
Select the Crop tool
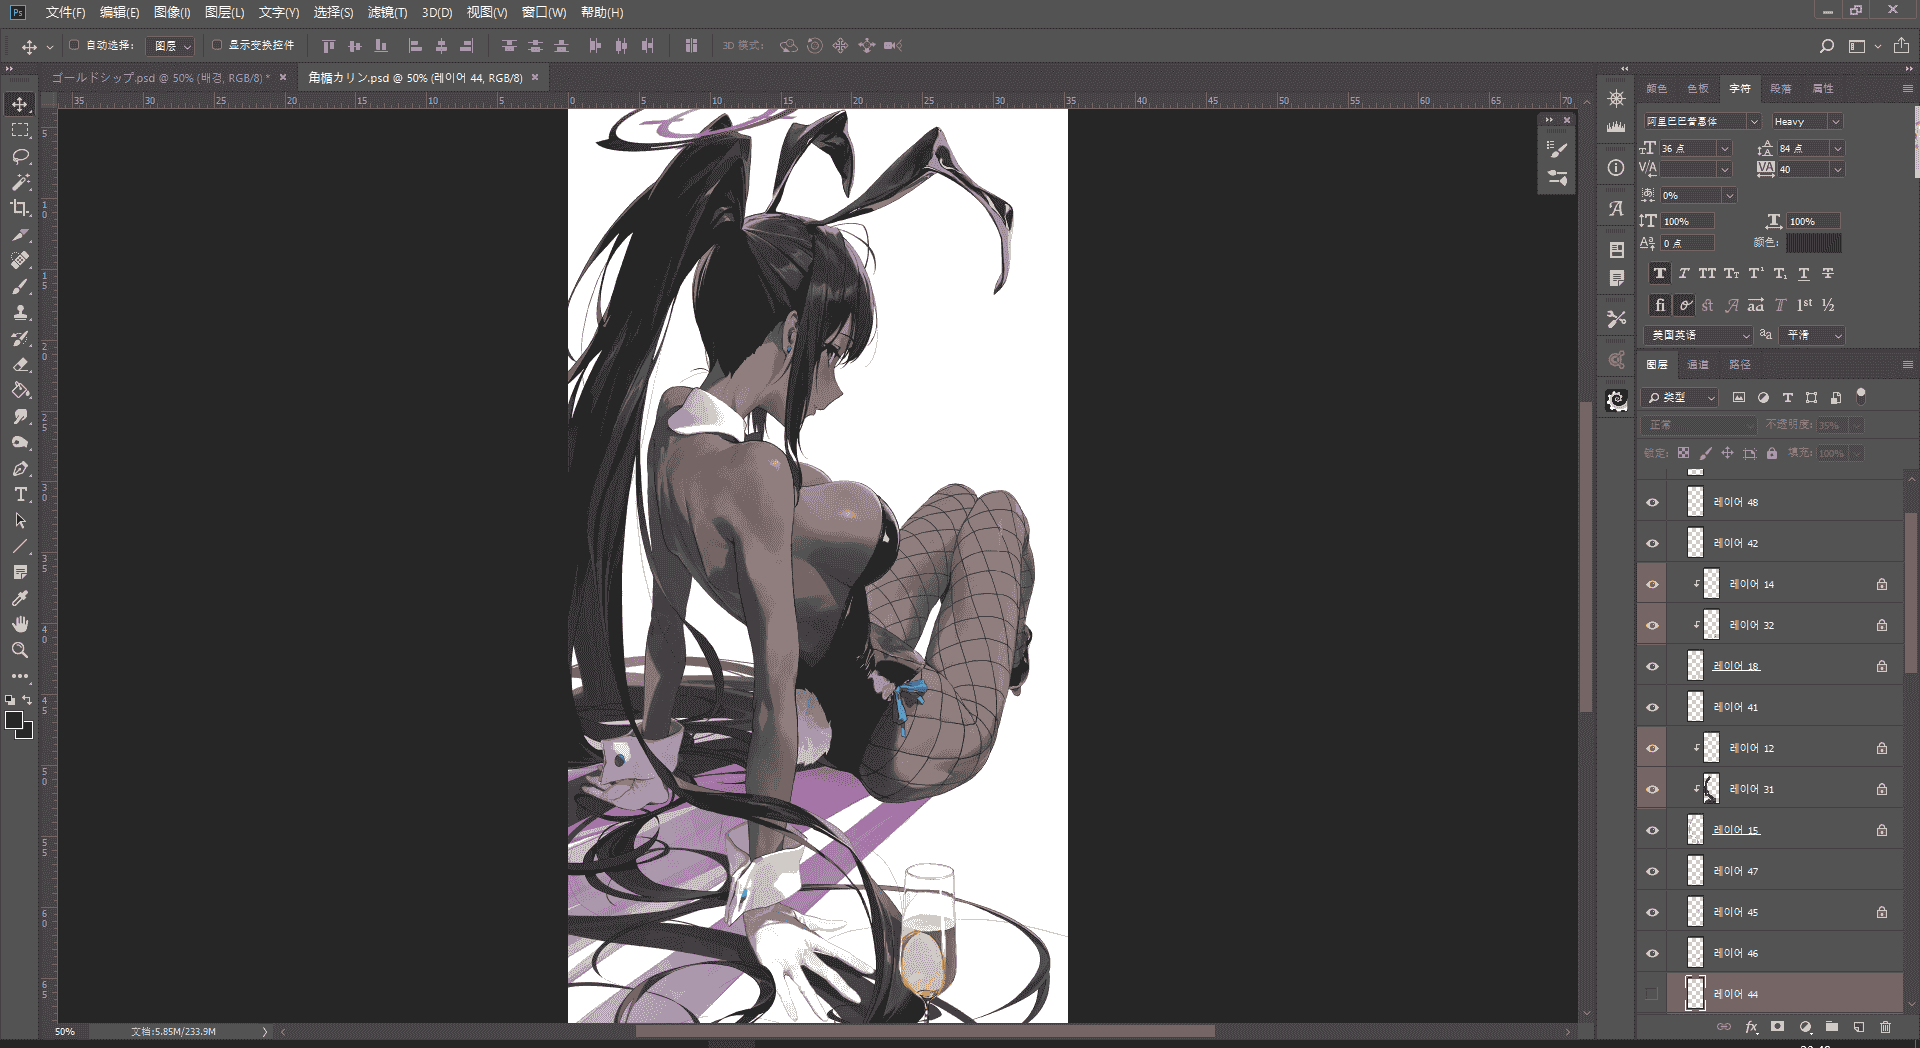[x=20, y=208]
